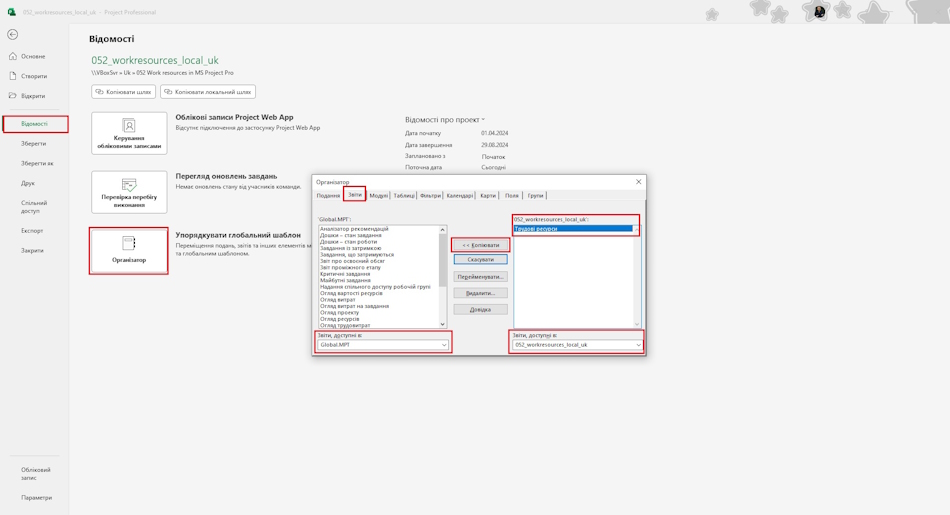The height and width of the screenshot is (515, 950).
Task: Click the Скасувати button
Action: (x=480, y=260)
